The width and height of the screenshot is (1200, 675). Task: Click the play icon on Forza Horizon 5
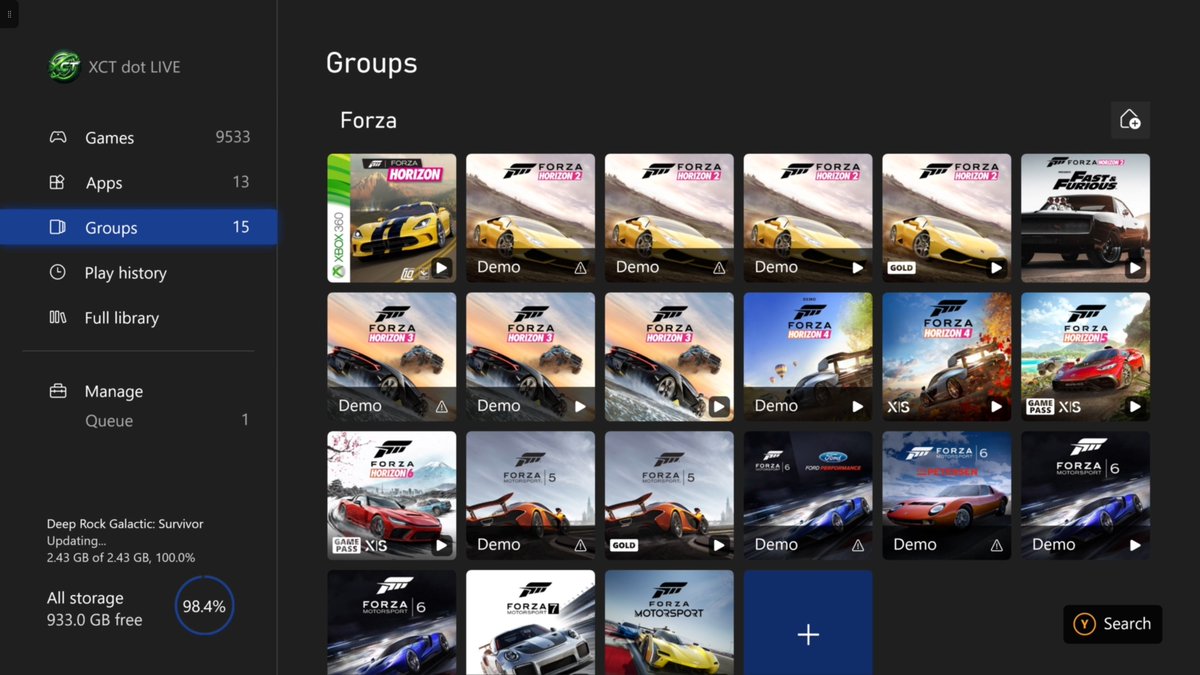click(1135, 406)
